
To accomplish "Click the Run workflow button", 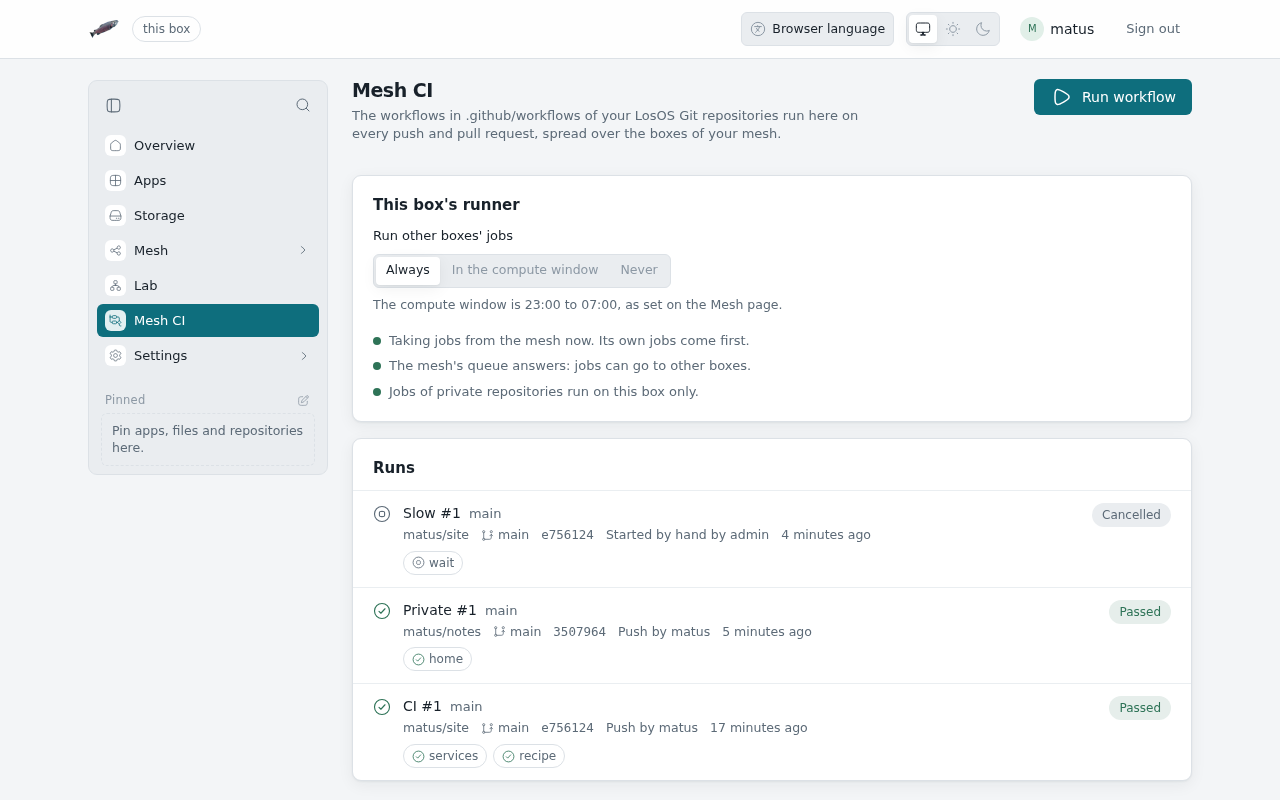I will pyautogui.click(x=1113, y=97).
